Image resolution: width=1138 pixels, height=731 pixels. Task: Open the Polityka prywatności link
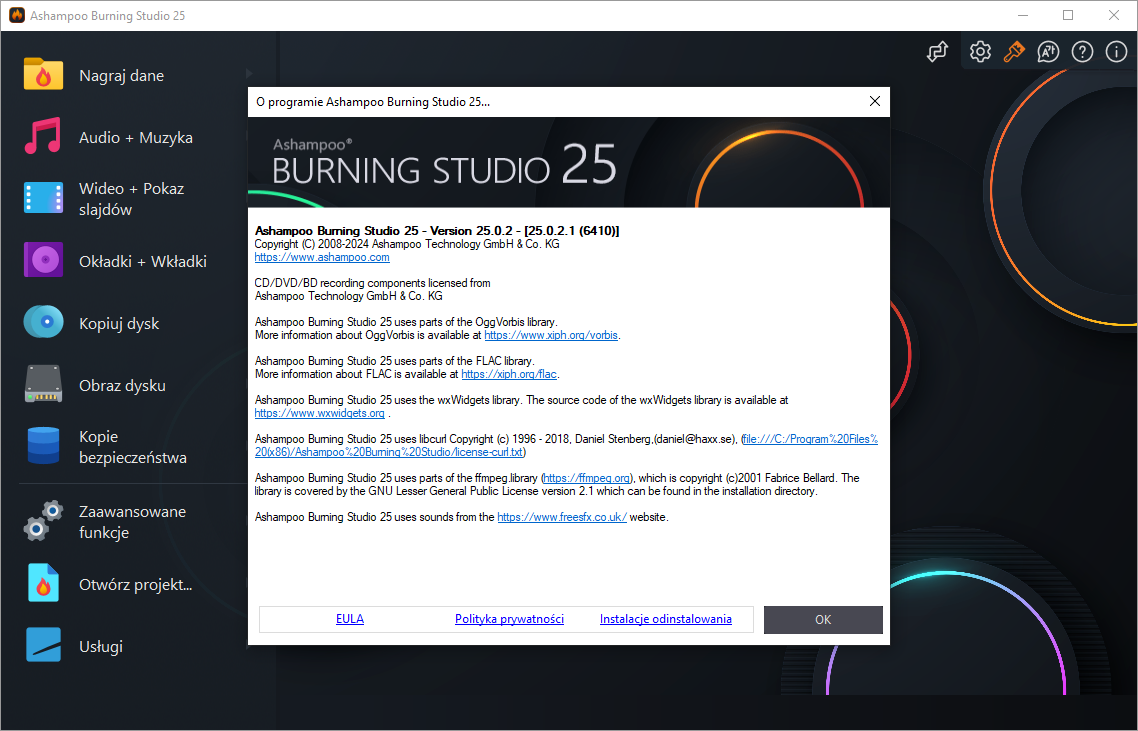pyautogui.click(x=509, y=619)
